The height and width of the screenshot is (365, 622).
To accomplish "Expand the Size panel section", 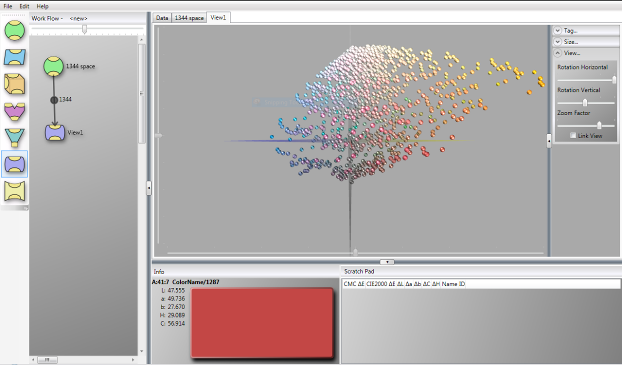I will 558,42.
